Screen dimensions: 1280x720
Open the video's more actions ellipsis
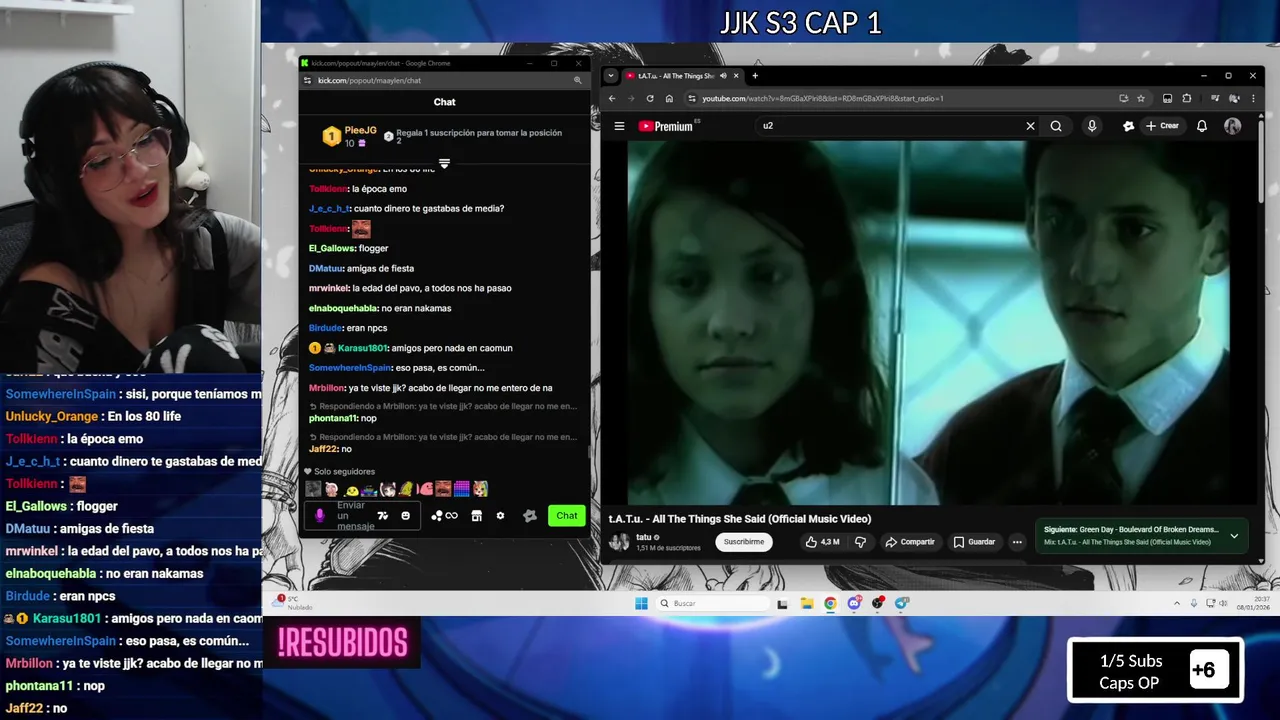1017,542
